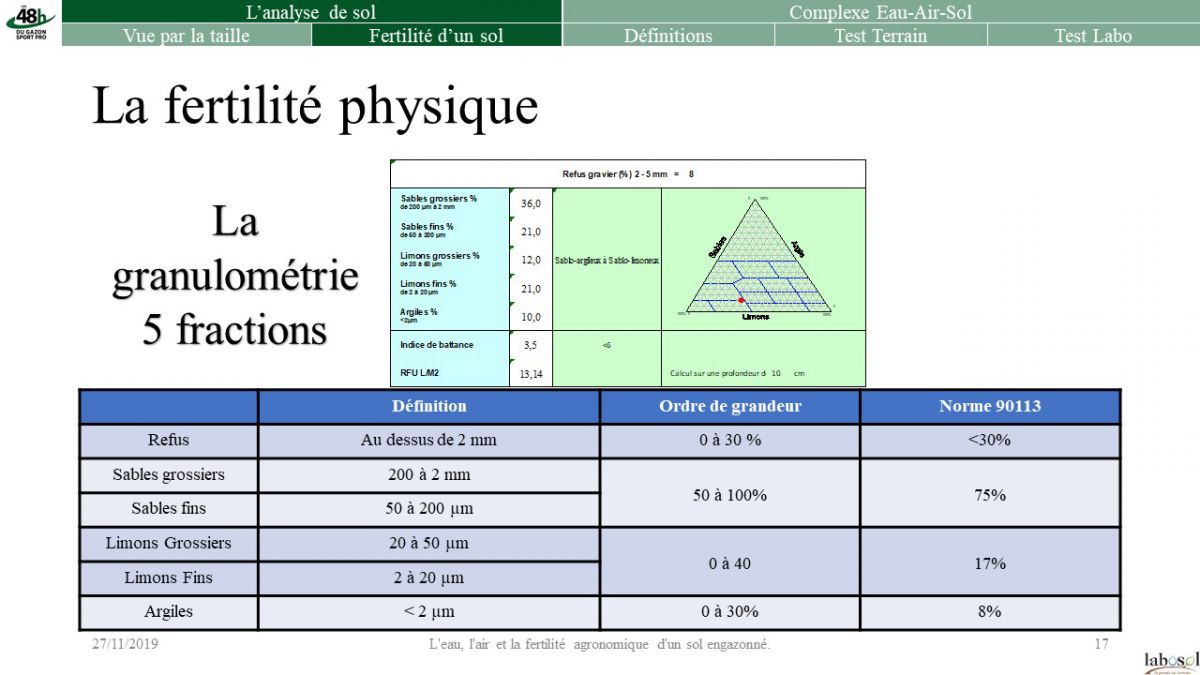Click the Argiles row label in bottom table
The width and height of the screenshot is (1200, 675).
[168, 611]
